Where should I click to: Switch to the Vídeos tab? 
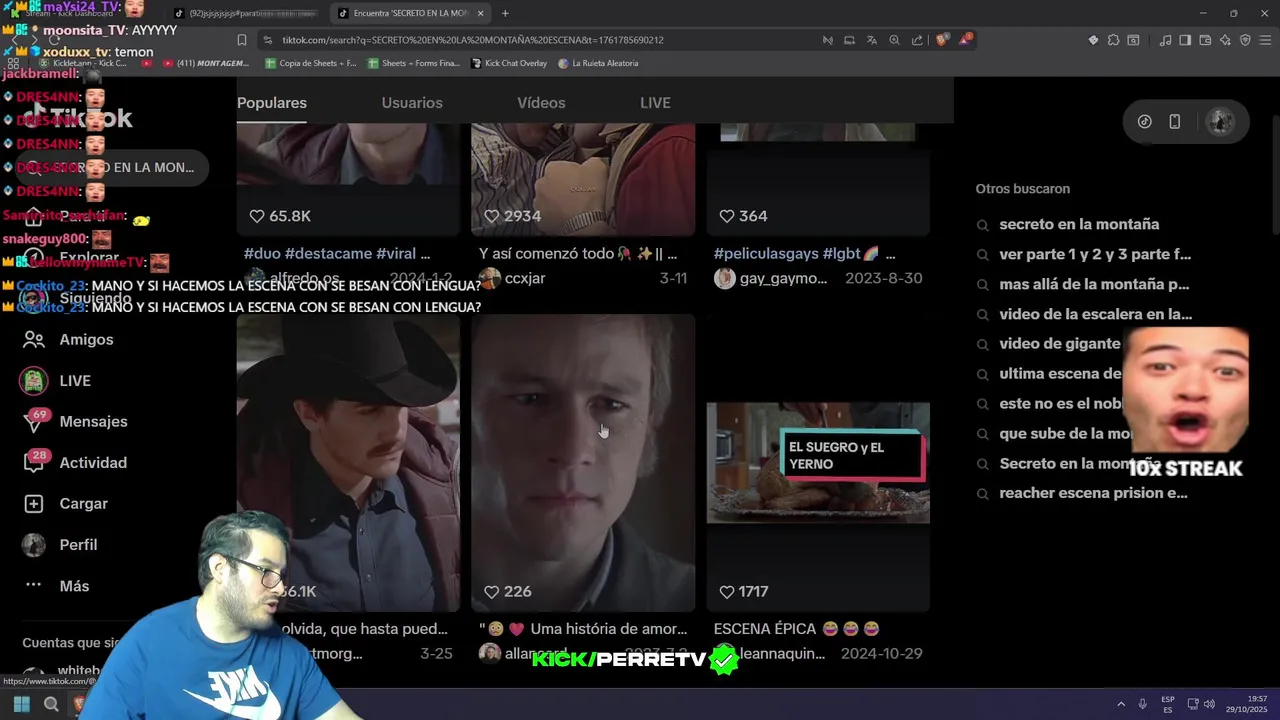tap(541, 103)
